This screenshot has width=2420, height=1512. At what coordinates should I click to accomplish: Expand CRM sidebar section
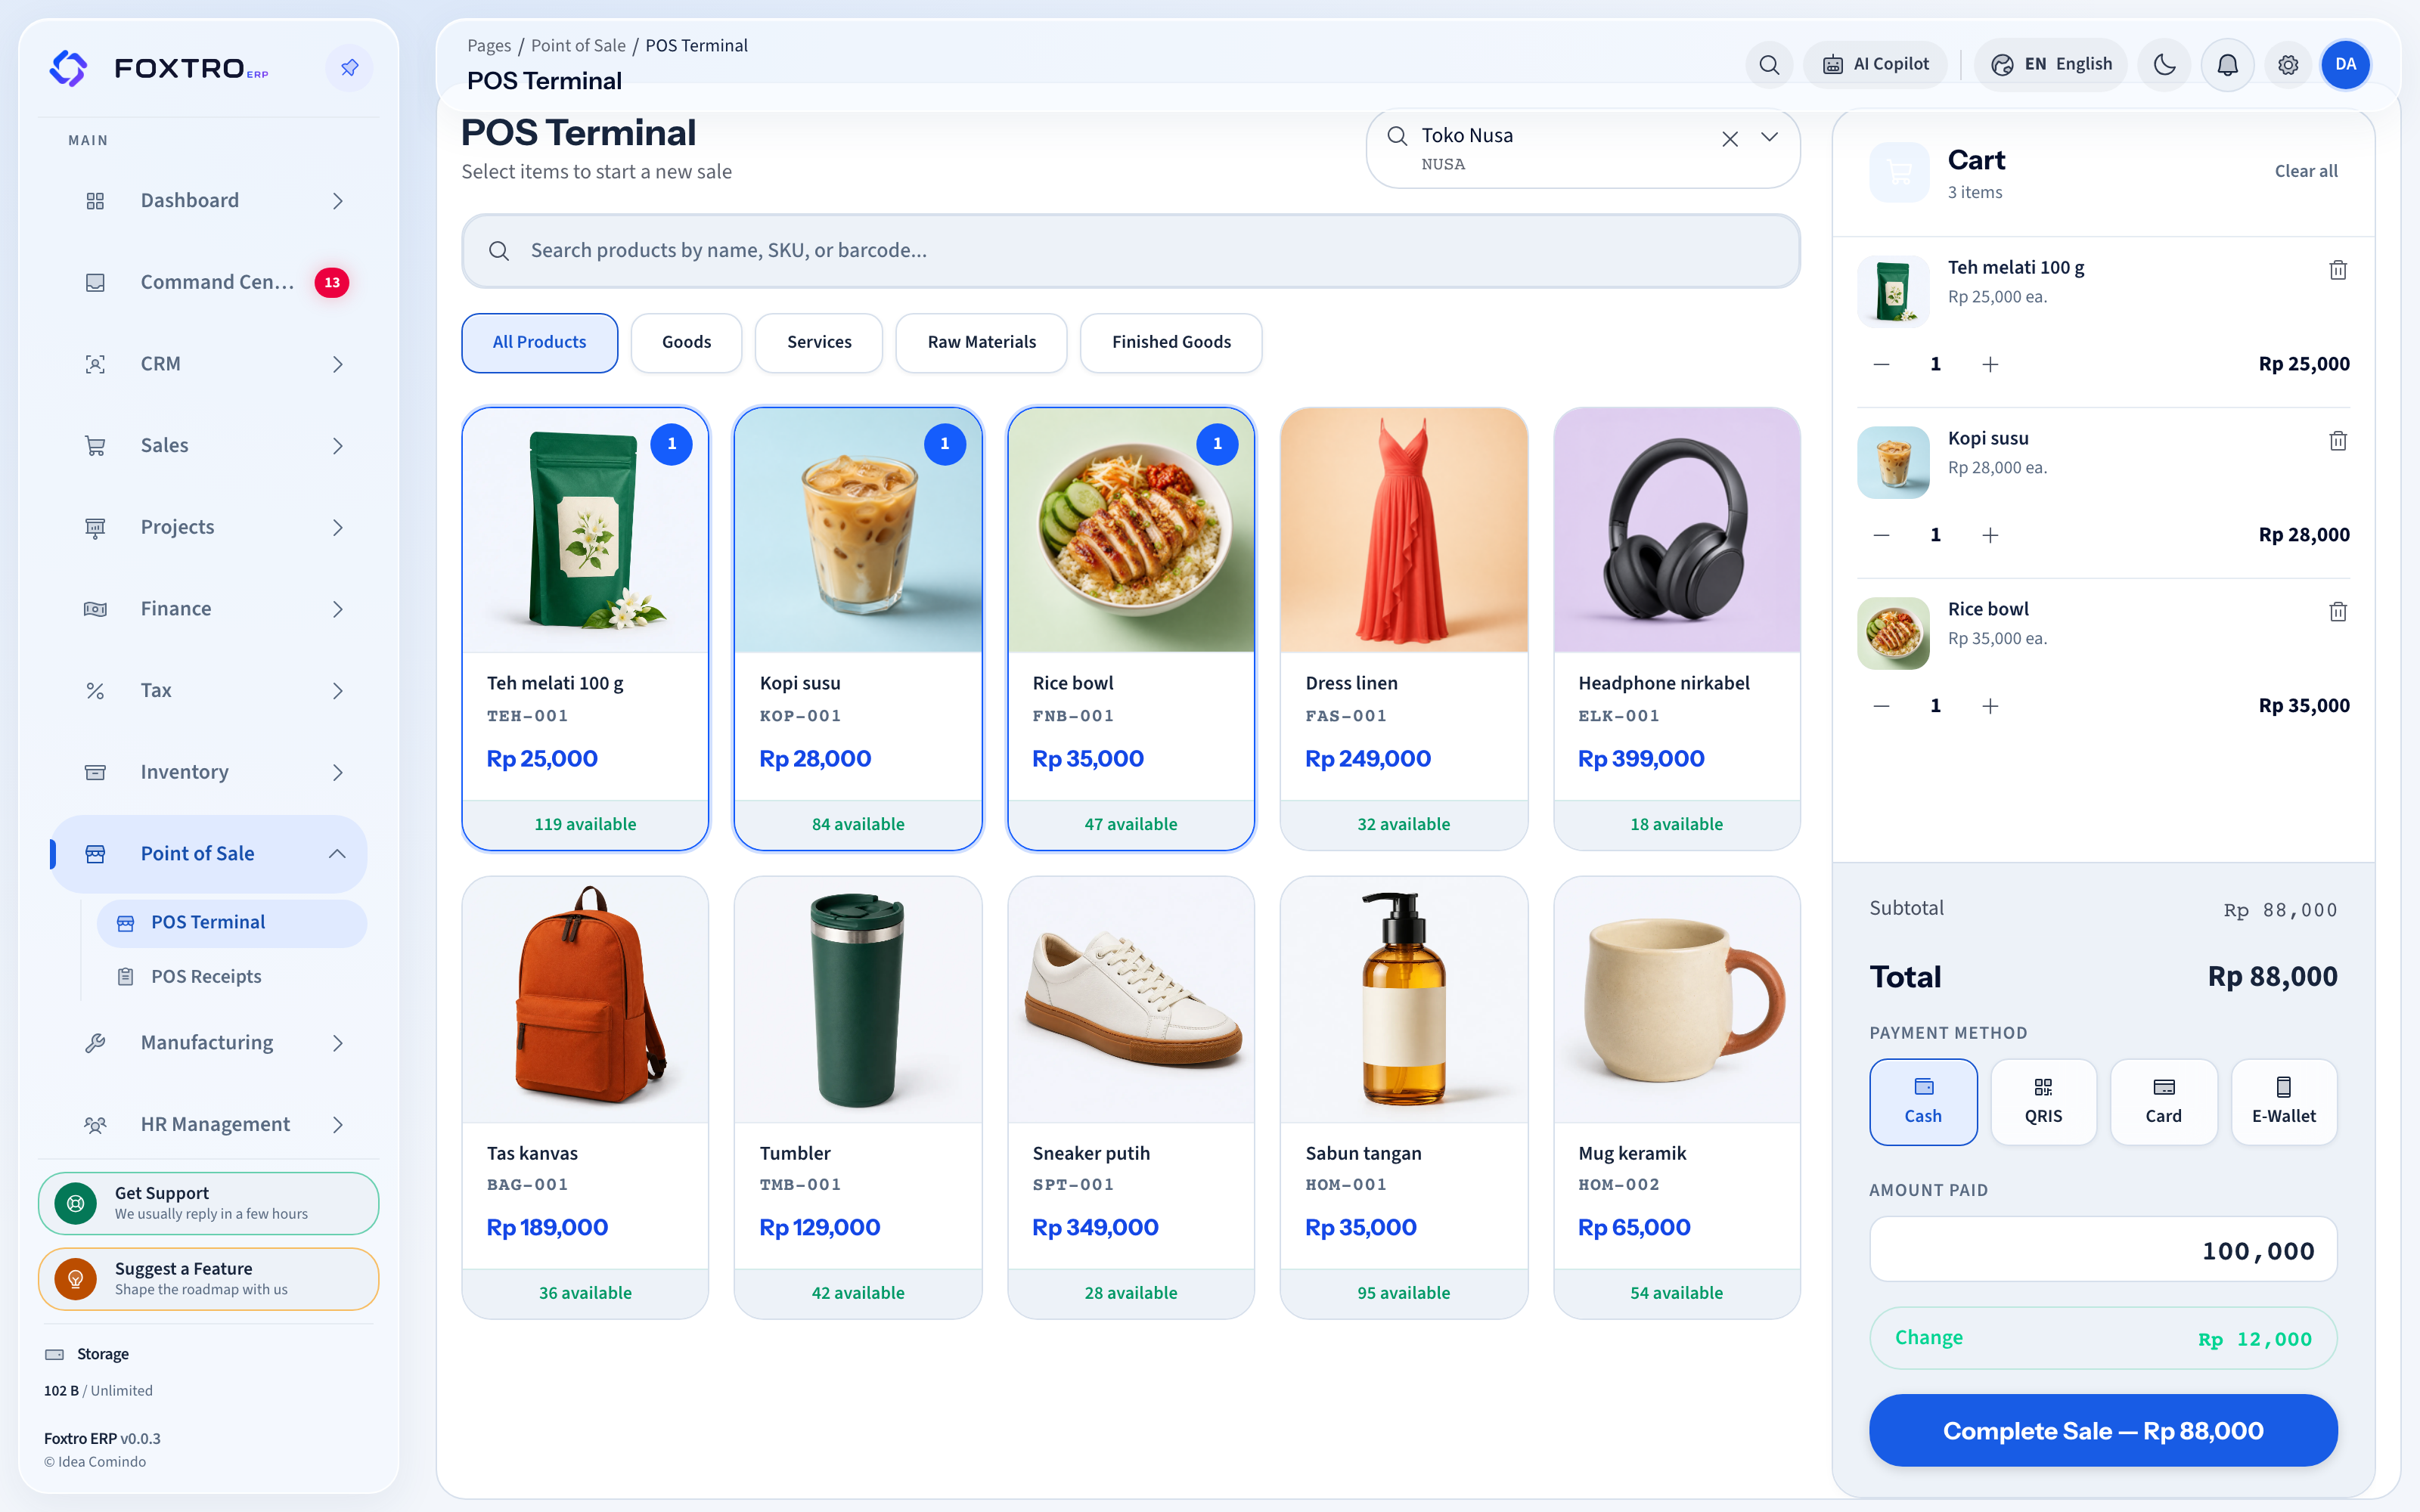pos(209,364)
